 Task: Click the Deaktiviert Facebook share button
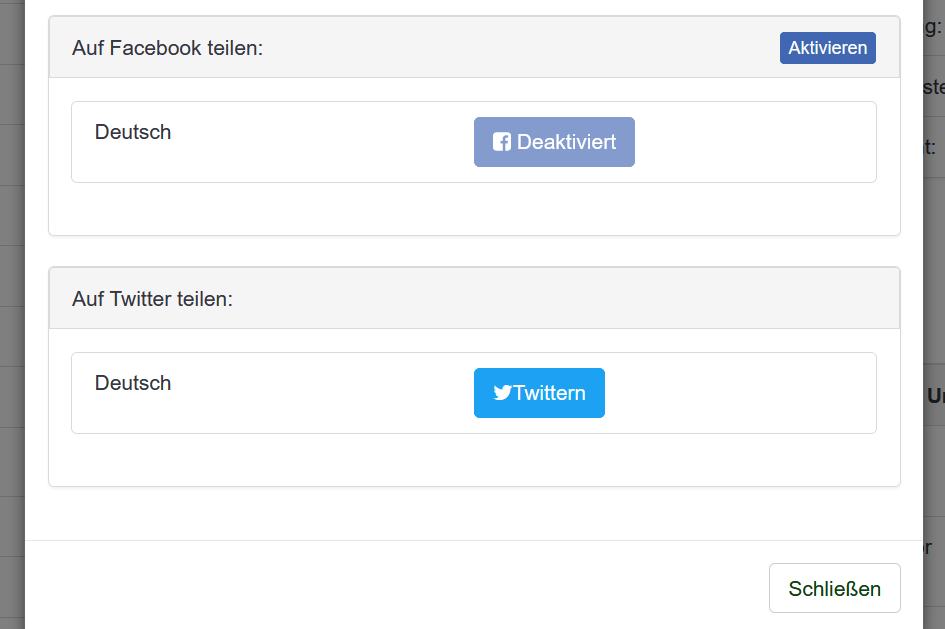[x=554, y=142]
